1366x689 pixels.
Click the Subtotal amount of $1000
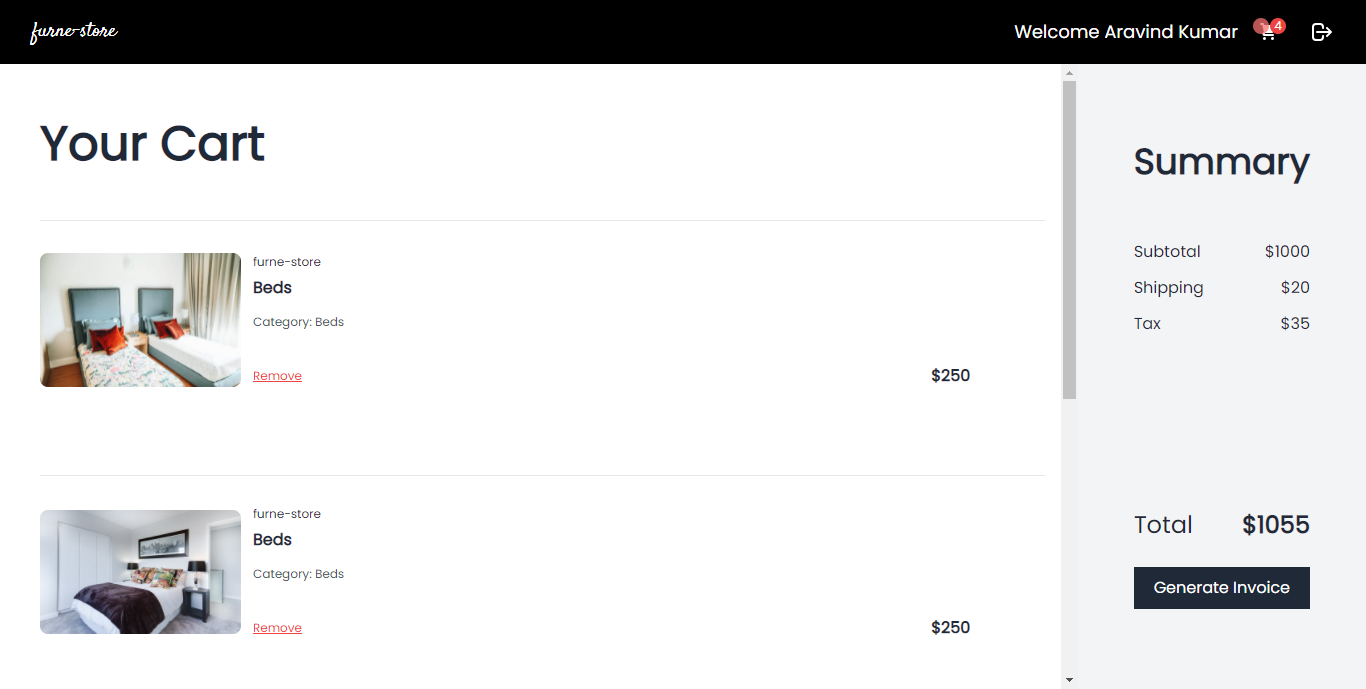coord(1287,251)
